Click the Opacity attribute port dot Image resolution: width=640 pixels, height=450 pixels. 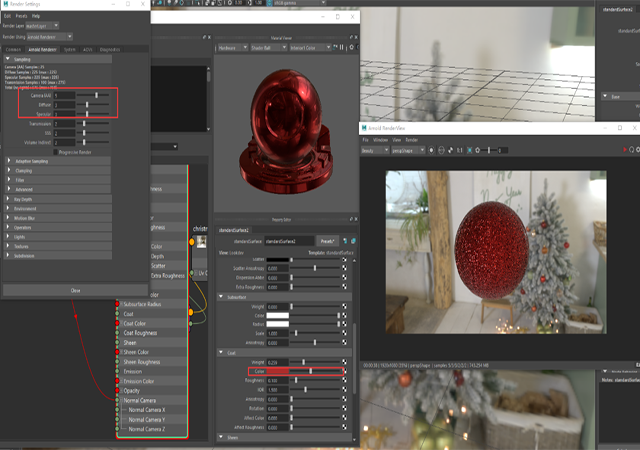click(117, 390)
